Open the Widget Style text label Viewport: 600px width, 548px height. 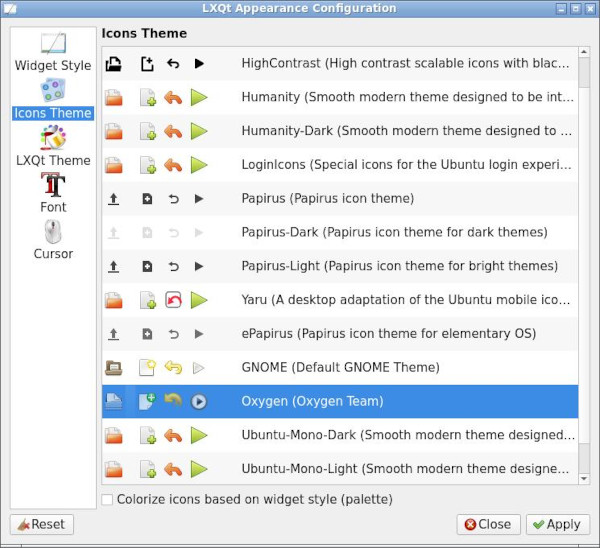(x=53, y=65)
